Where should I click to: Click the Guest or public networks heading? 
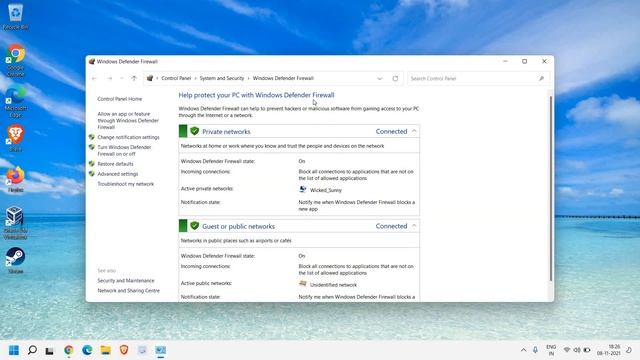[x=238, y=226]
